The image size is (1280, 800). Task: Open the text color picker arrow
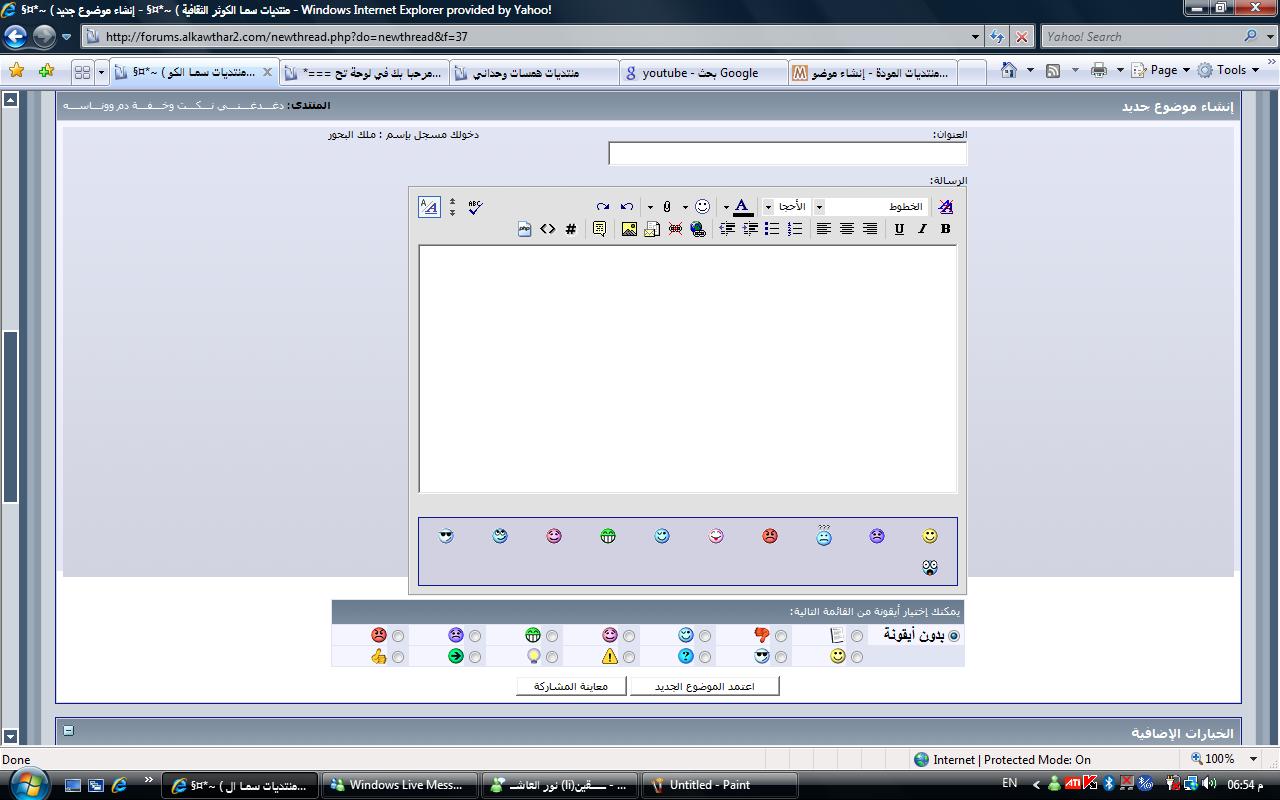726,207
